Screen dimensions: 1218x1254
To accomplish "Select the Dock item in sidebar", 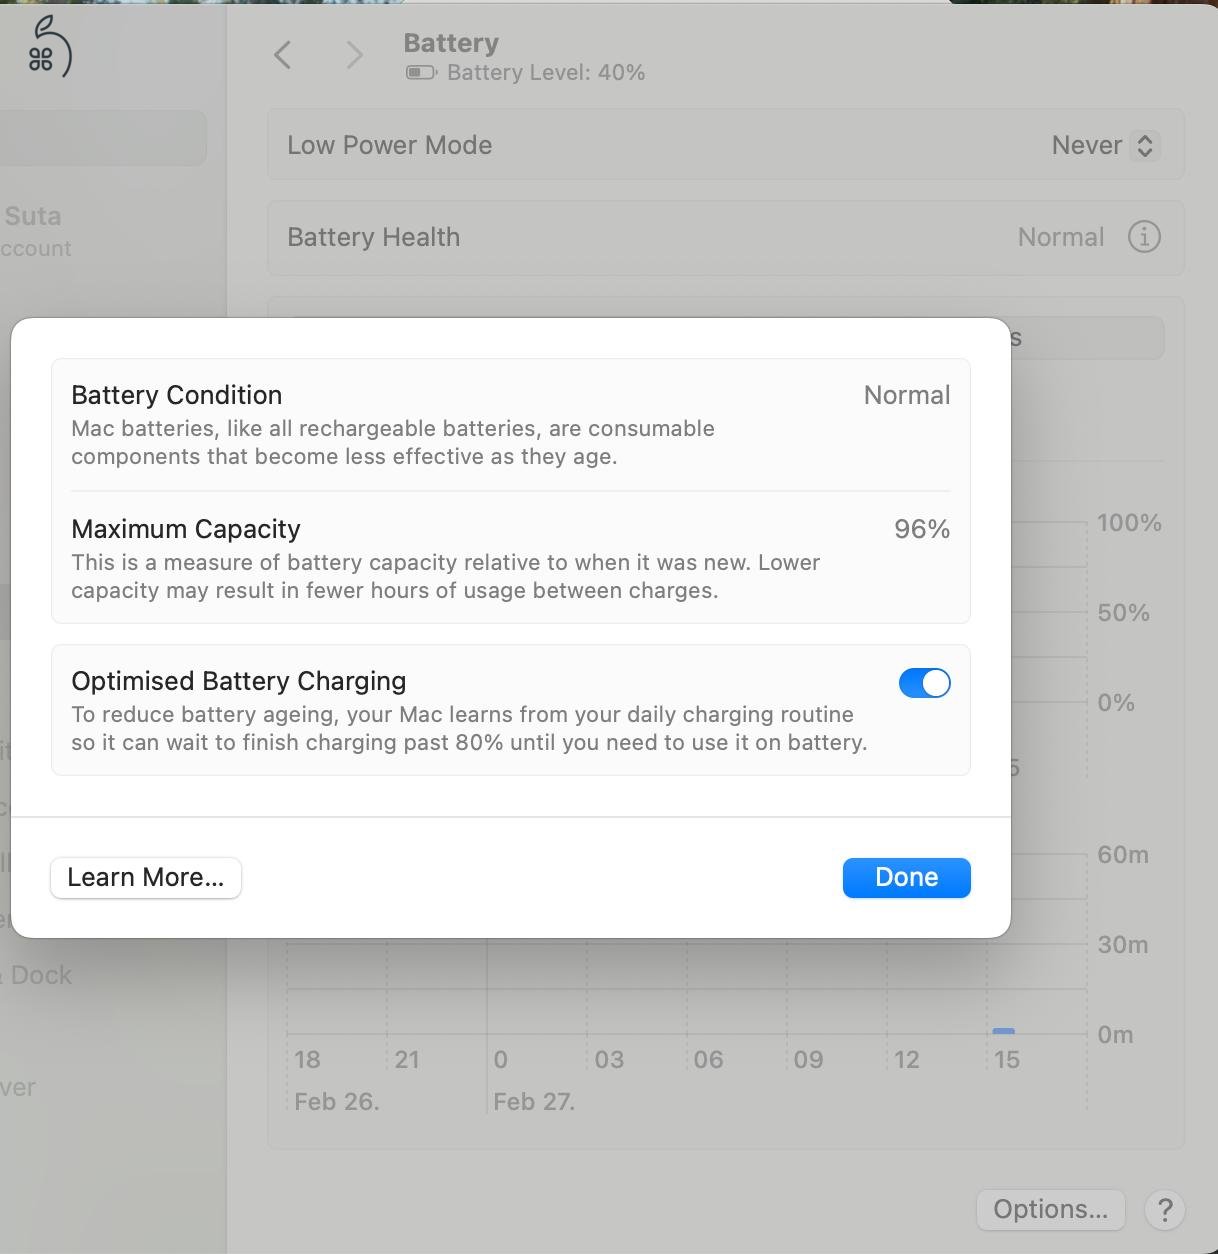I will click(x=37, y=975).
